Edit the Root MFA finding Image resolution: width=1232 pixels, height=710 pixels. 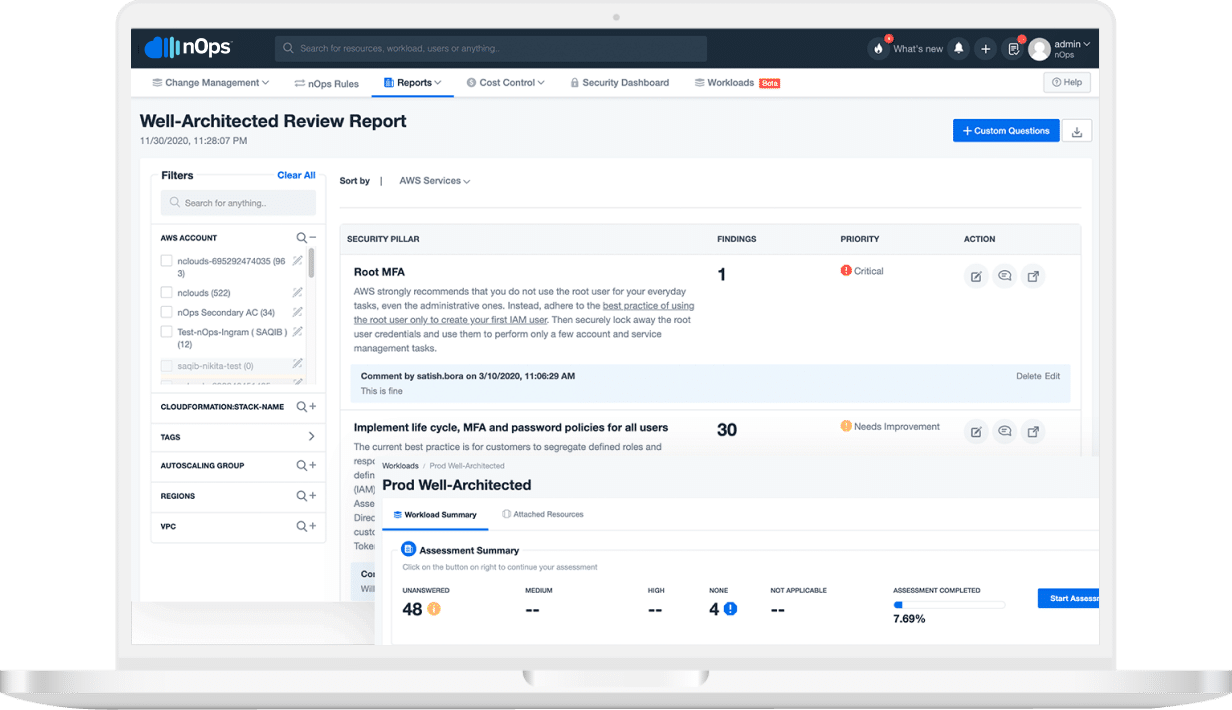pyautogui.click(x=976, y=277)
